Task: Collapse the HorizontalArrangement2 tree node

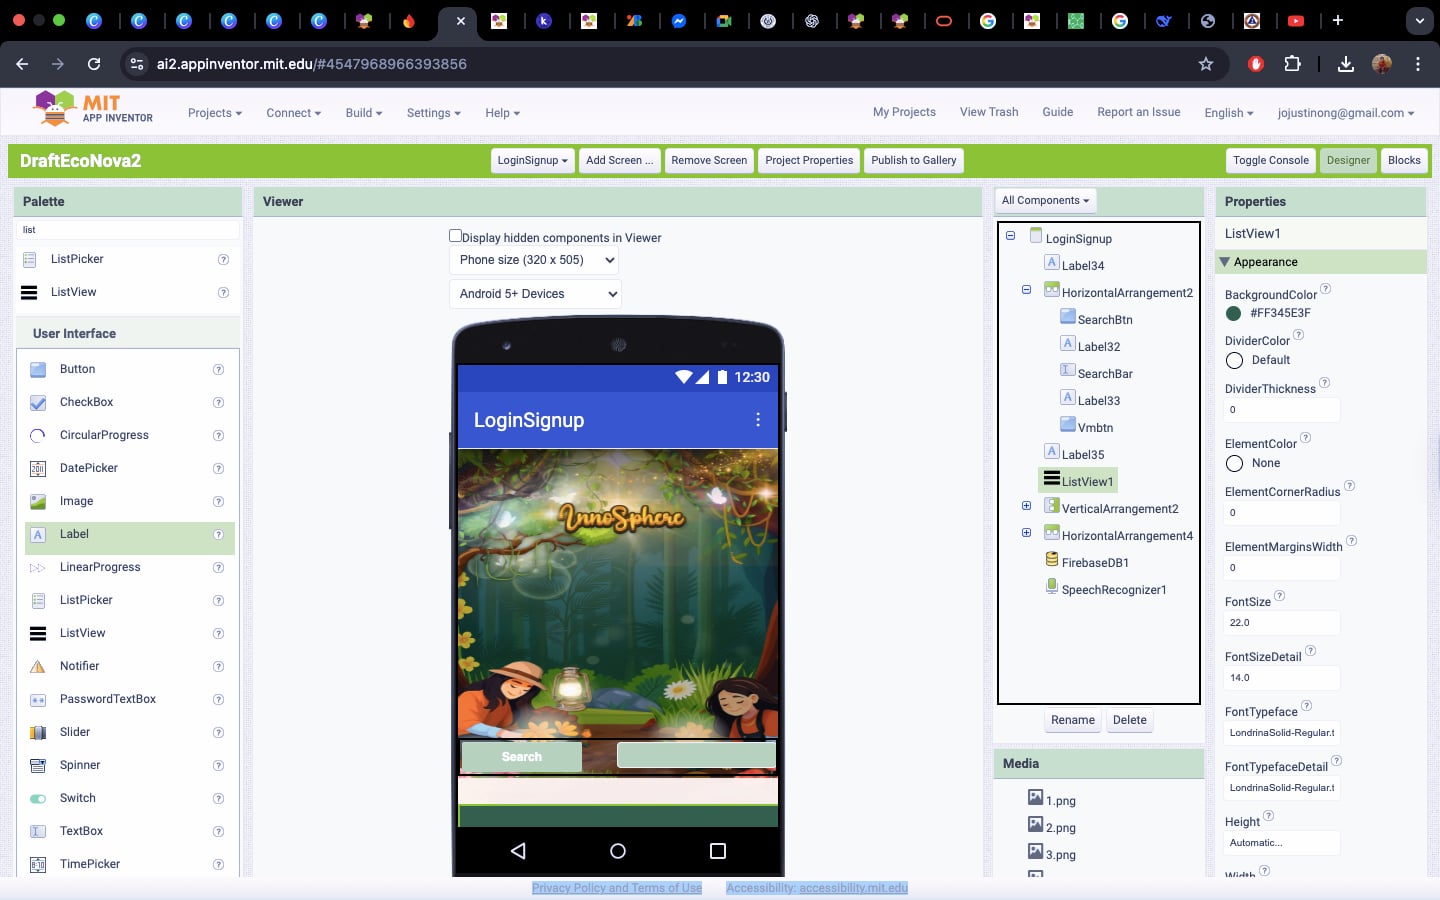Action: pyautogui.click(x=1026, y=290)
